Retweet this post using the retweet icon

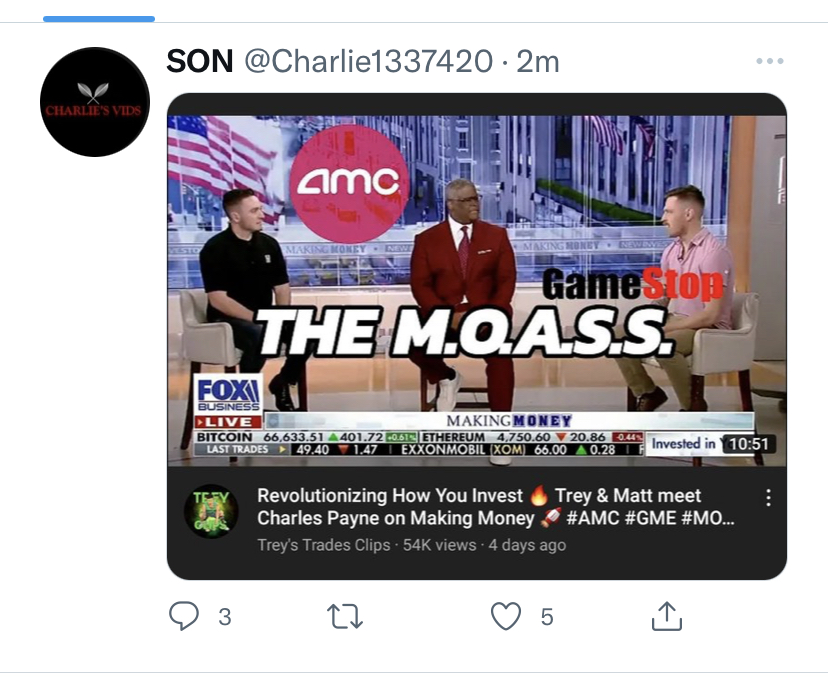pyautogui.click(x=345, y=616)
